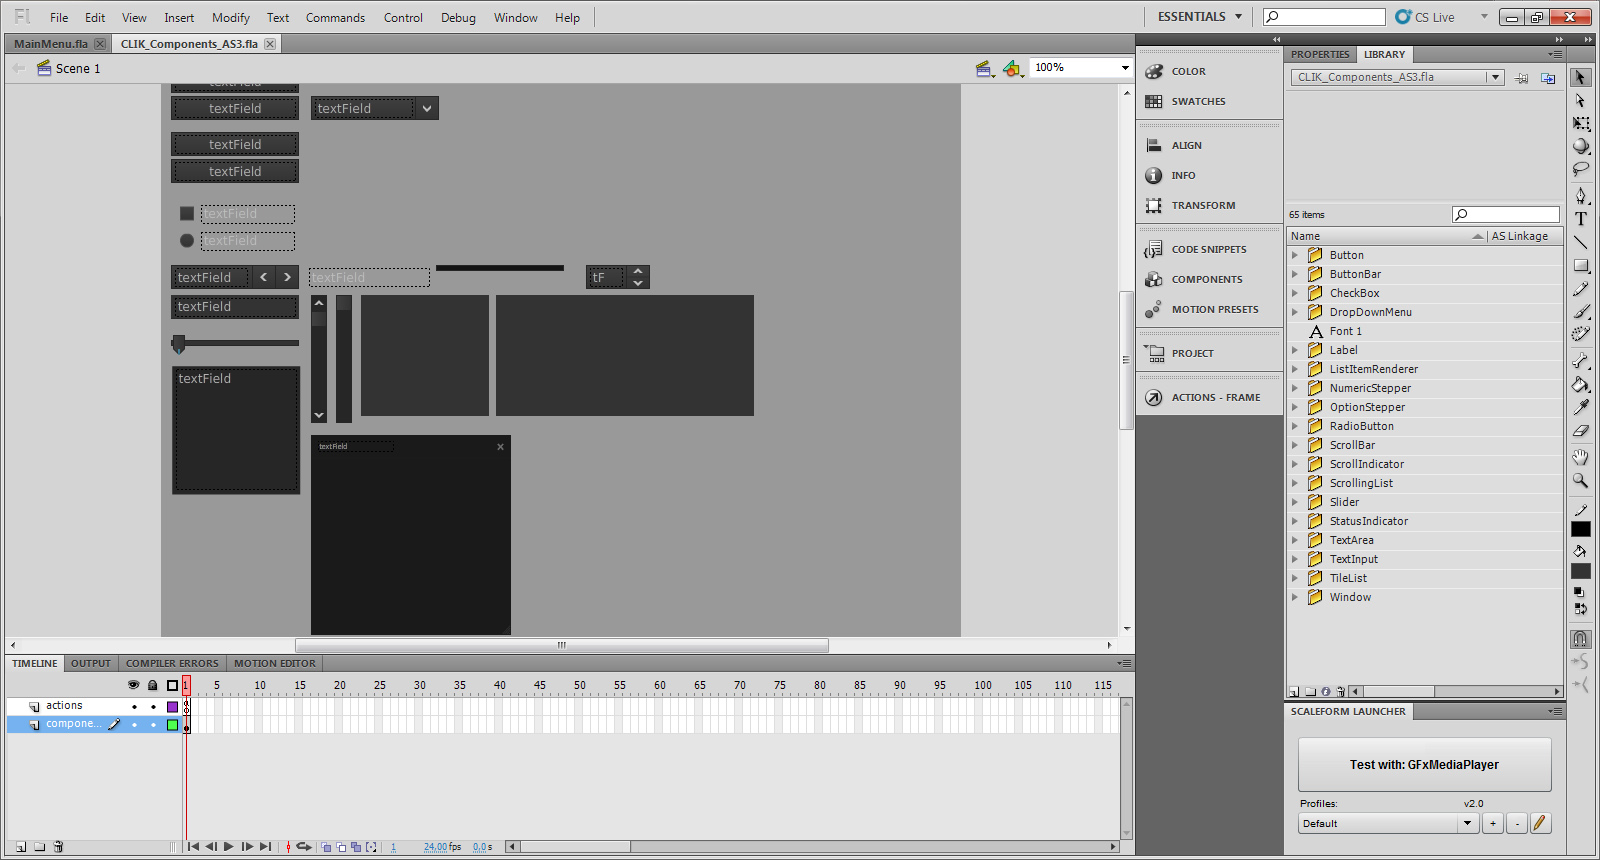Toggle visibility dot of actions layer
1600x860 pixels.
click(x=134, y=707)
